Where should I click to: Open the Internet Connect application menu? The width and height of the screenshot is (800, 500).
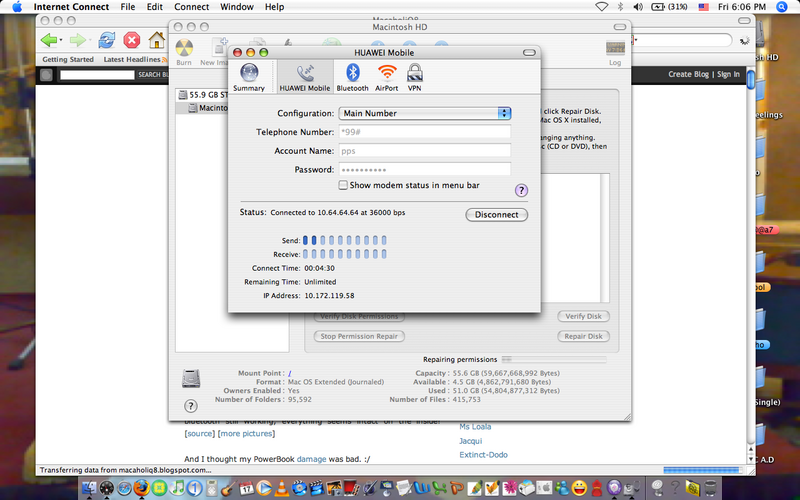[x=71, y=7]
